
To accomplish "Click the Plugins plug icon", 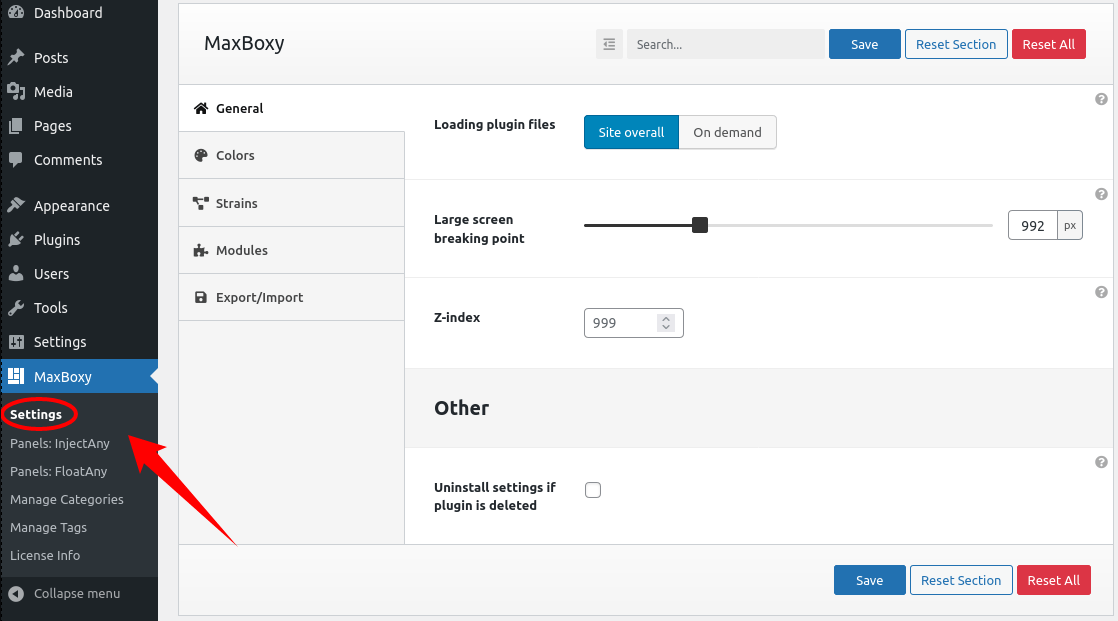I will [x=16, y=240].
